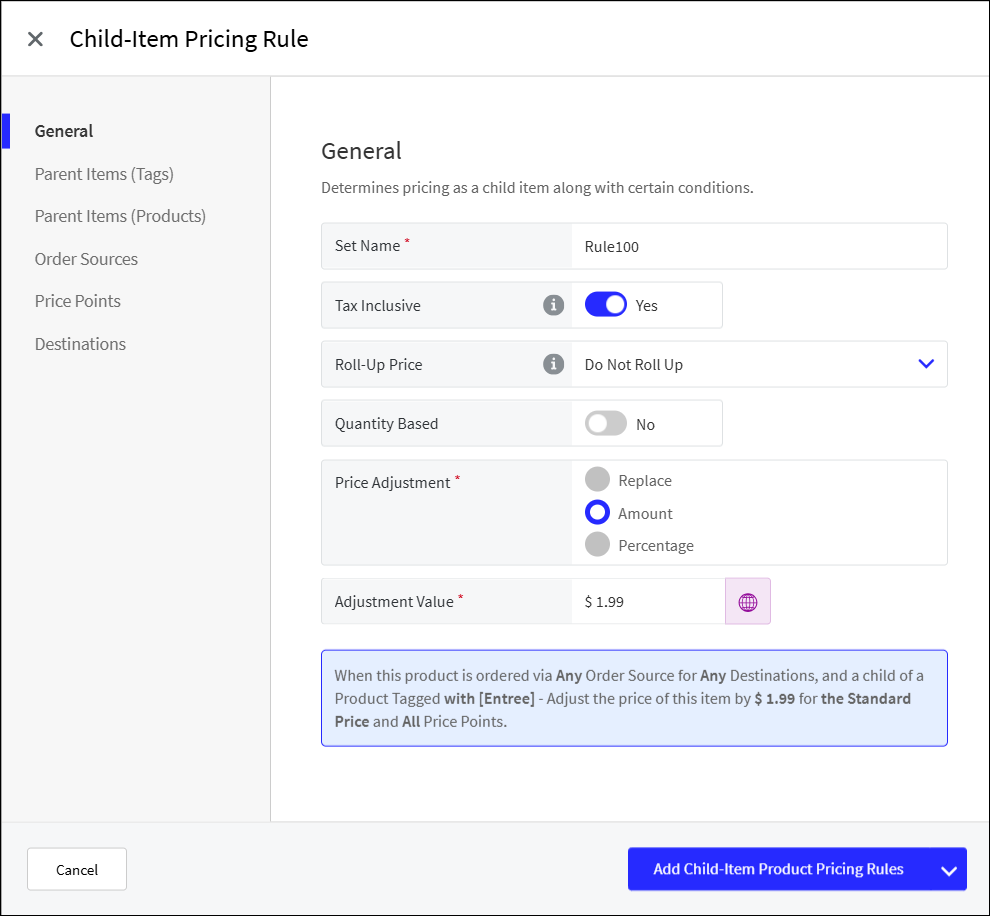Enable the Quantity Based toggle
This screenshot has height=916, width=990.
pos(606,423)
